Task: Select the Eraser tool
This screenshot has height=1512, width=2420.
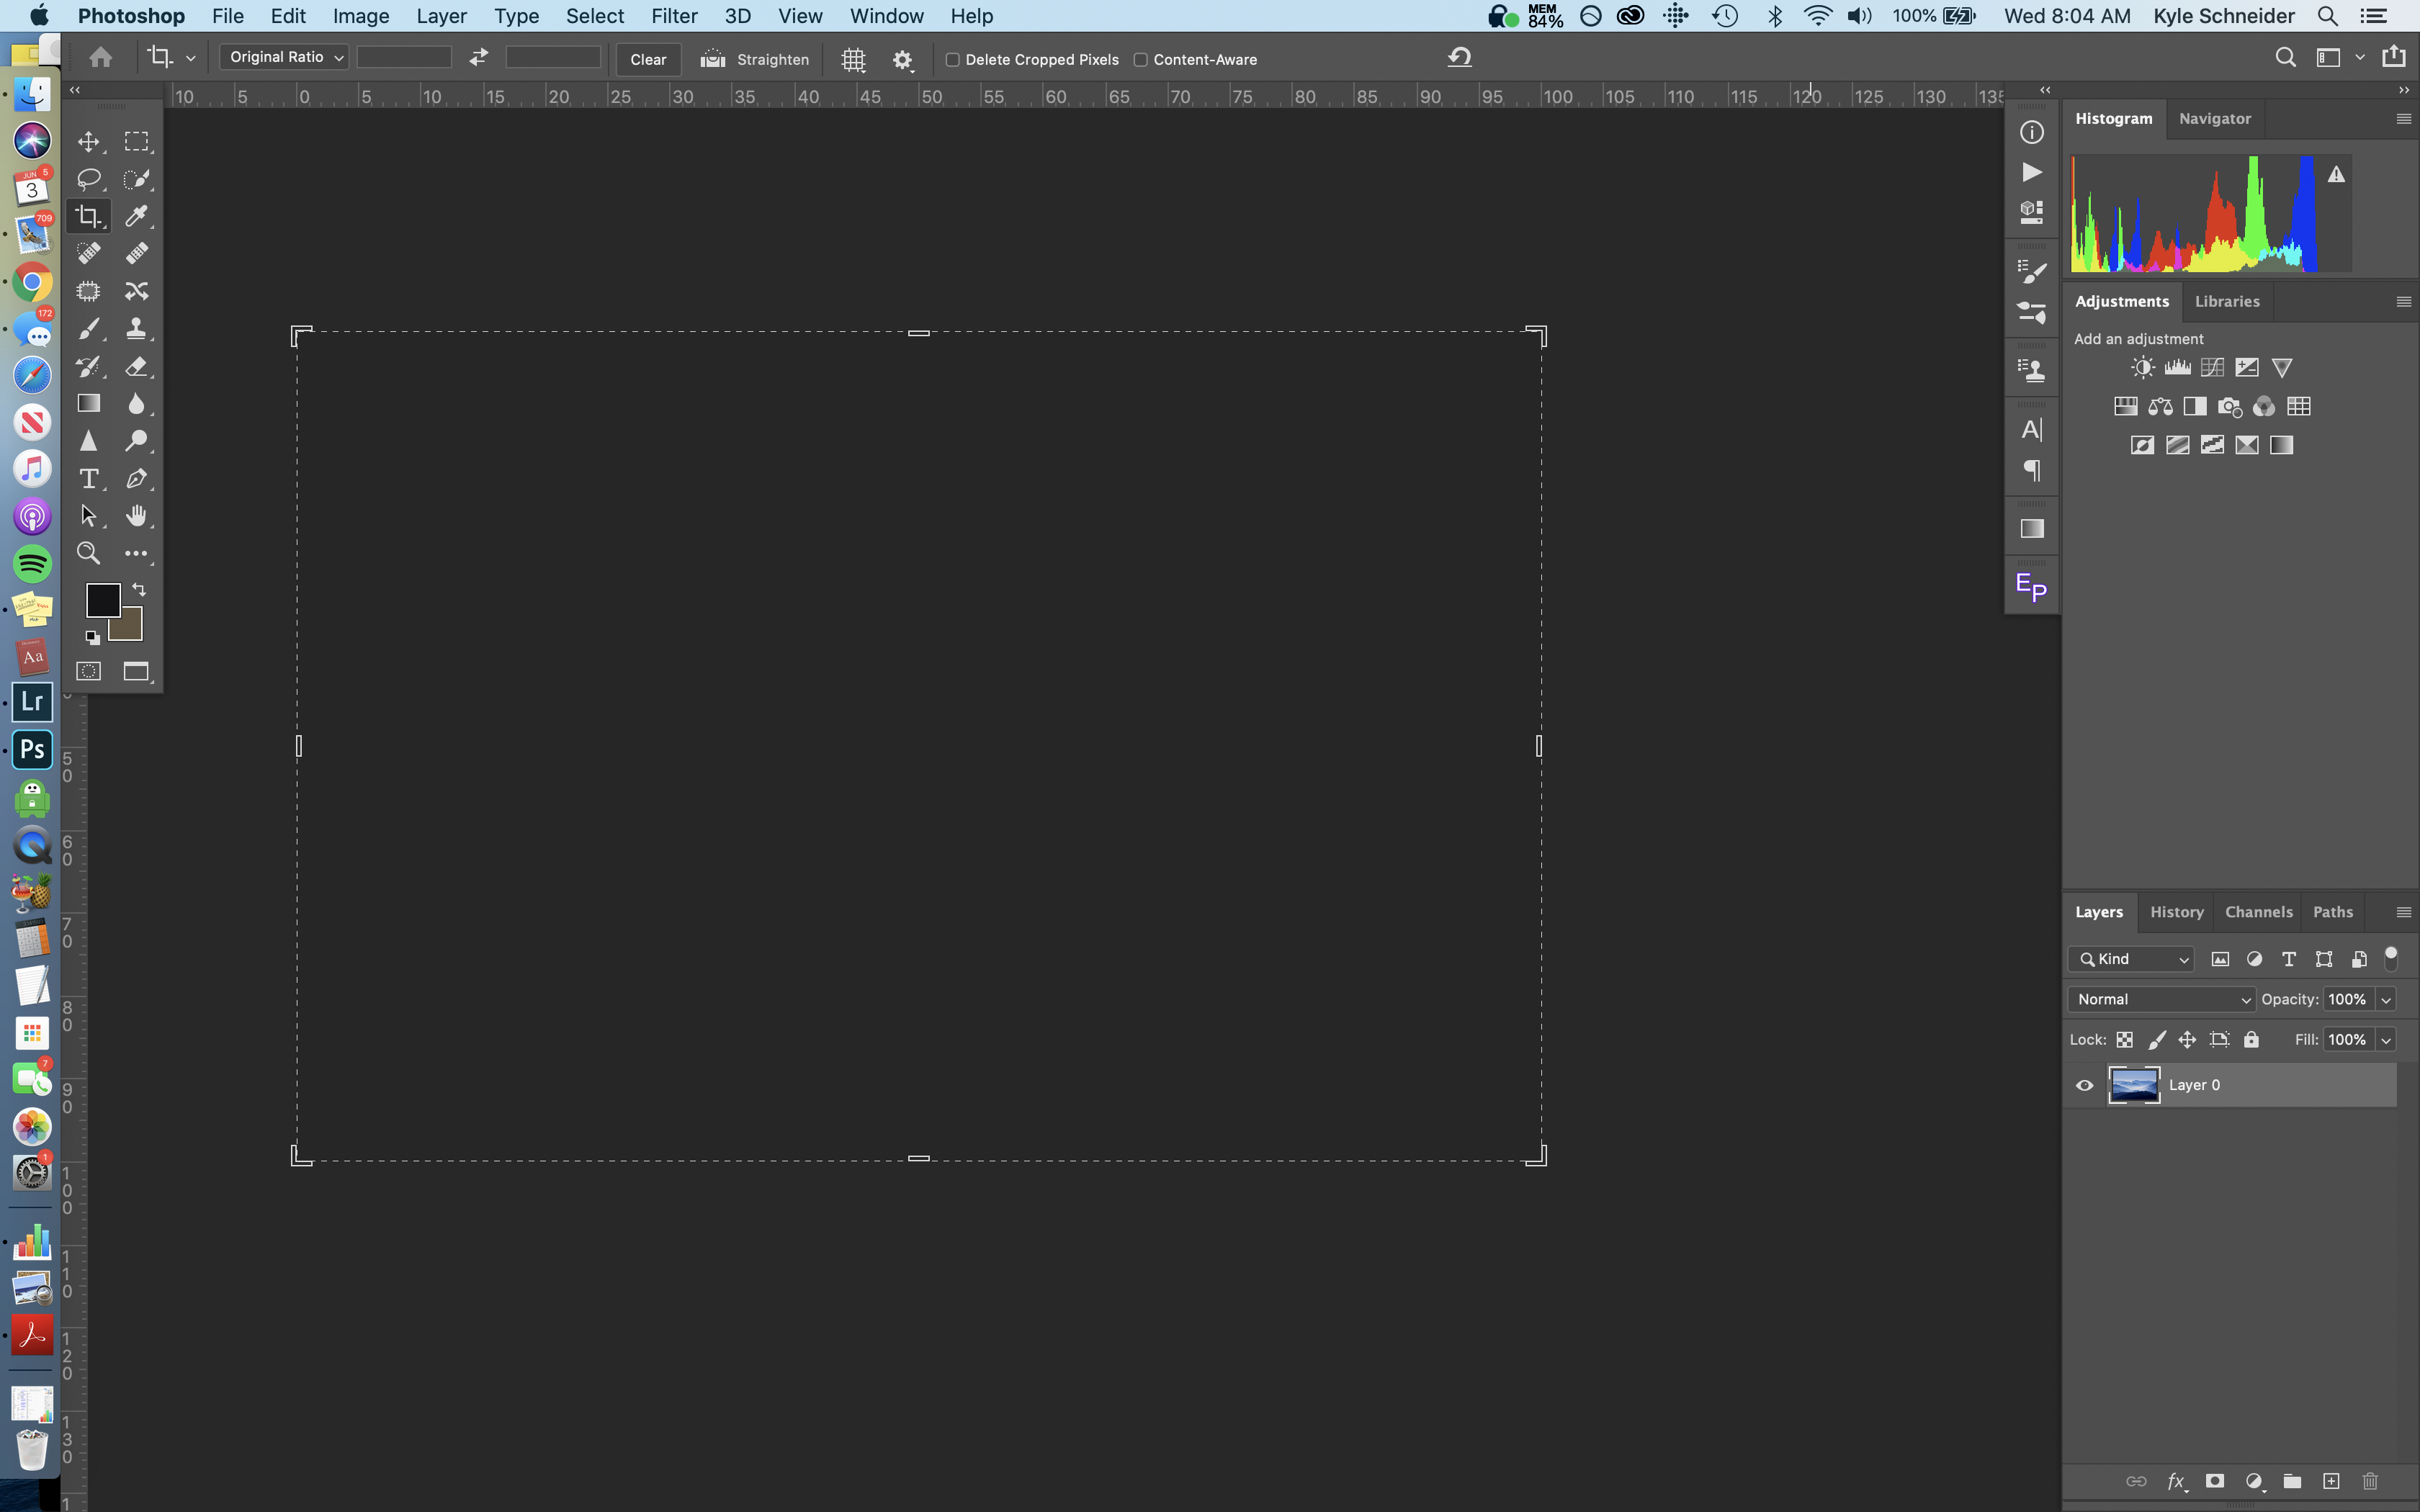Action: pyautogui.click(x=138, y=366)
